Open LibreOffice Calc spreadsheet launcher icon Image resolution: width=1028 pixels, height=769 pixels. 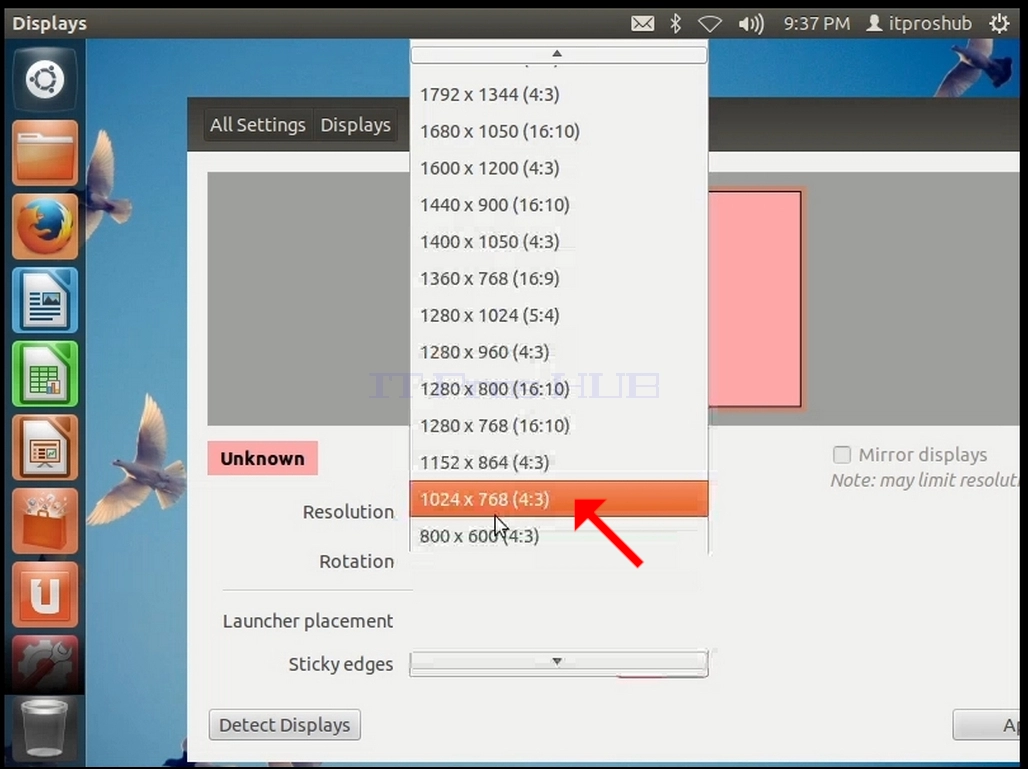[45, 374]
